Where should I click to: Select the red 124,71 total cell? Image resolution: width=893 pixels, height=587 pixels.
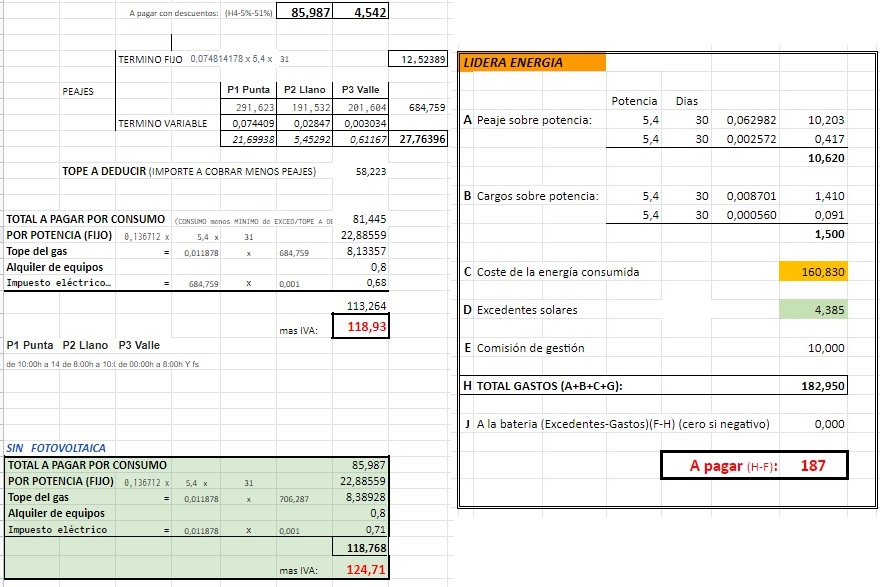point(361,569)
